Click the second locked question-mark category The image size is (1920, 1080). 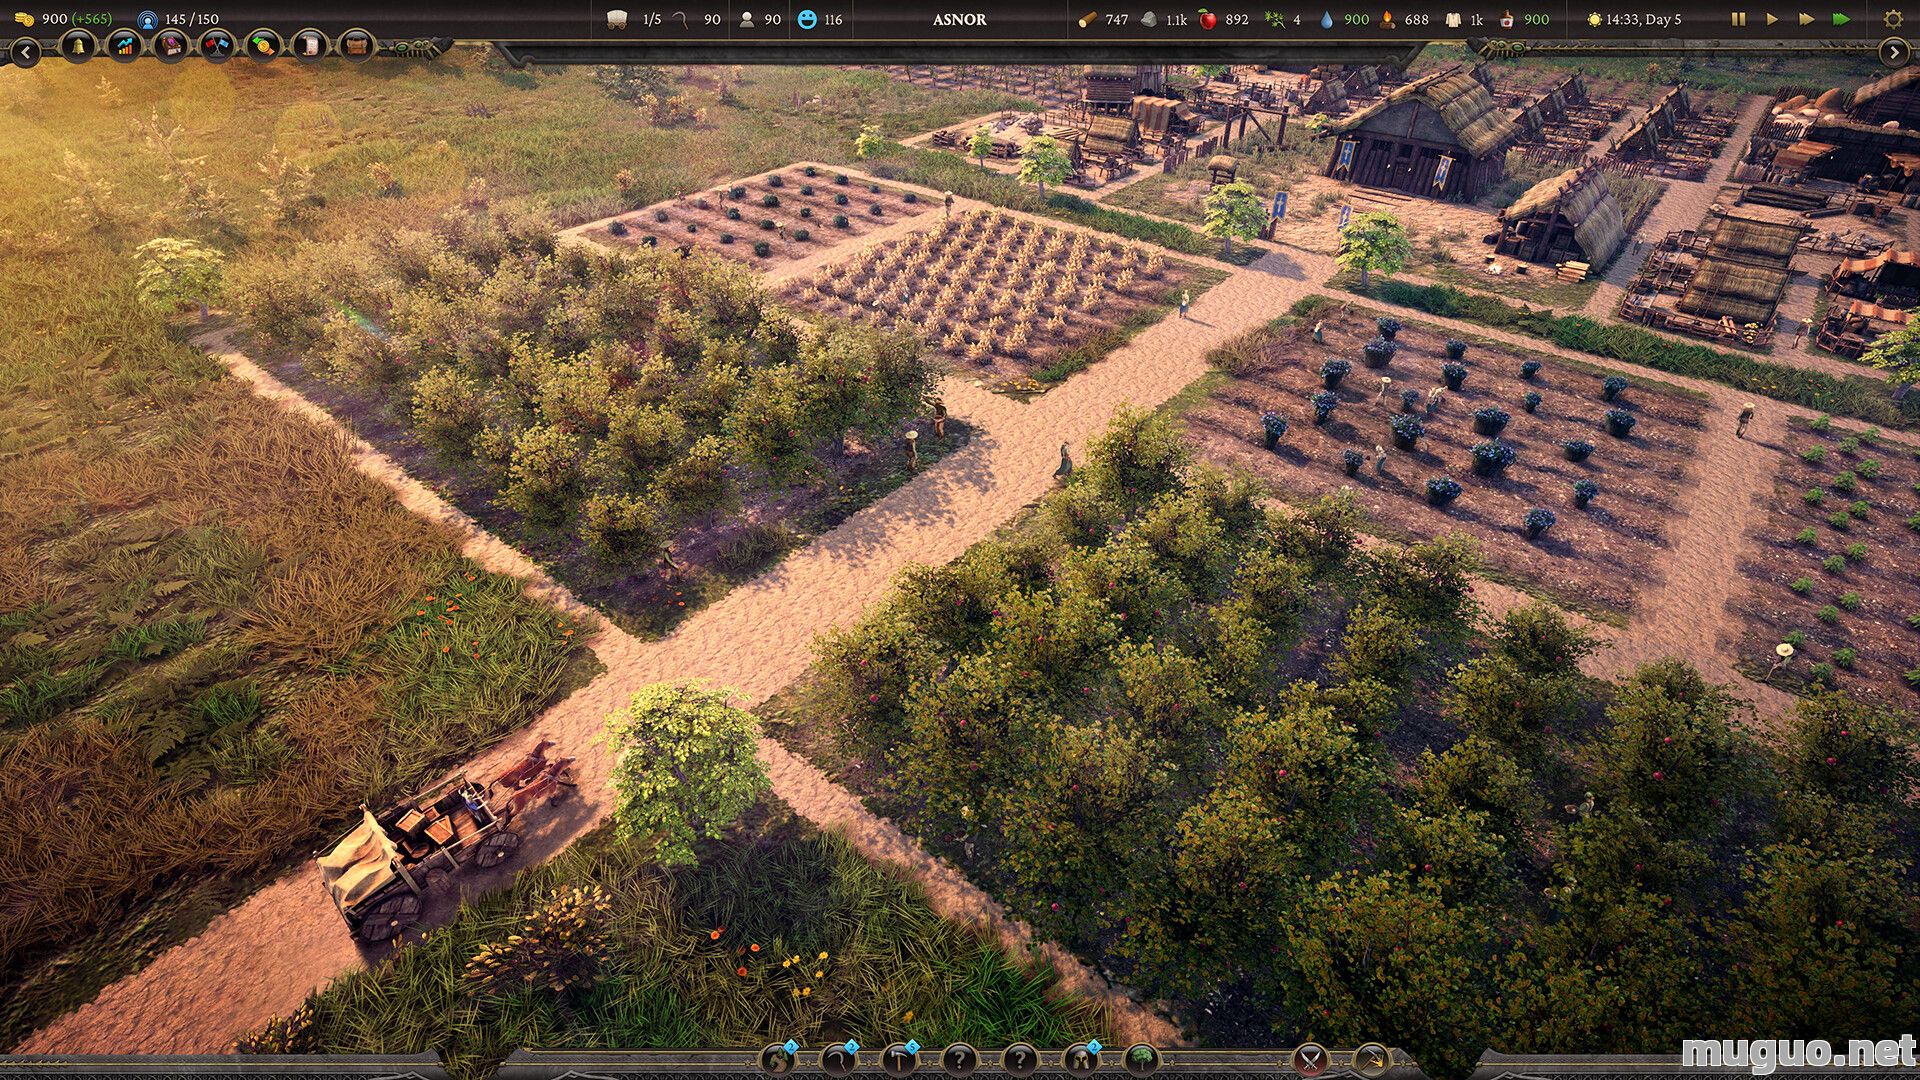(1020, 1058)
